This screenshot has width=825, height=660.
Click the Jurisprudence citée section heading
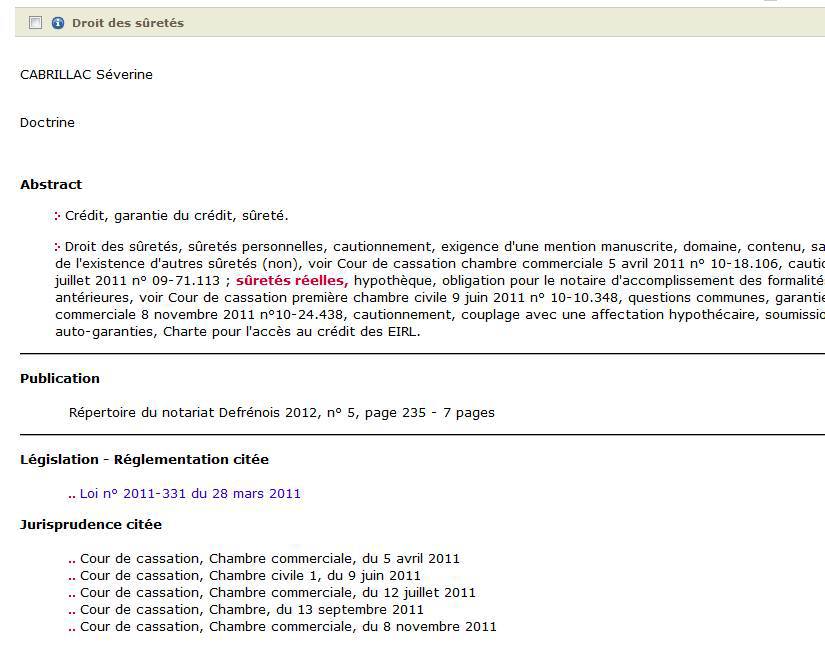tap(90, 525)
